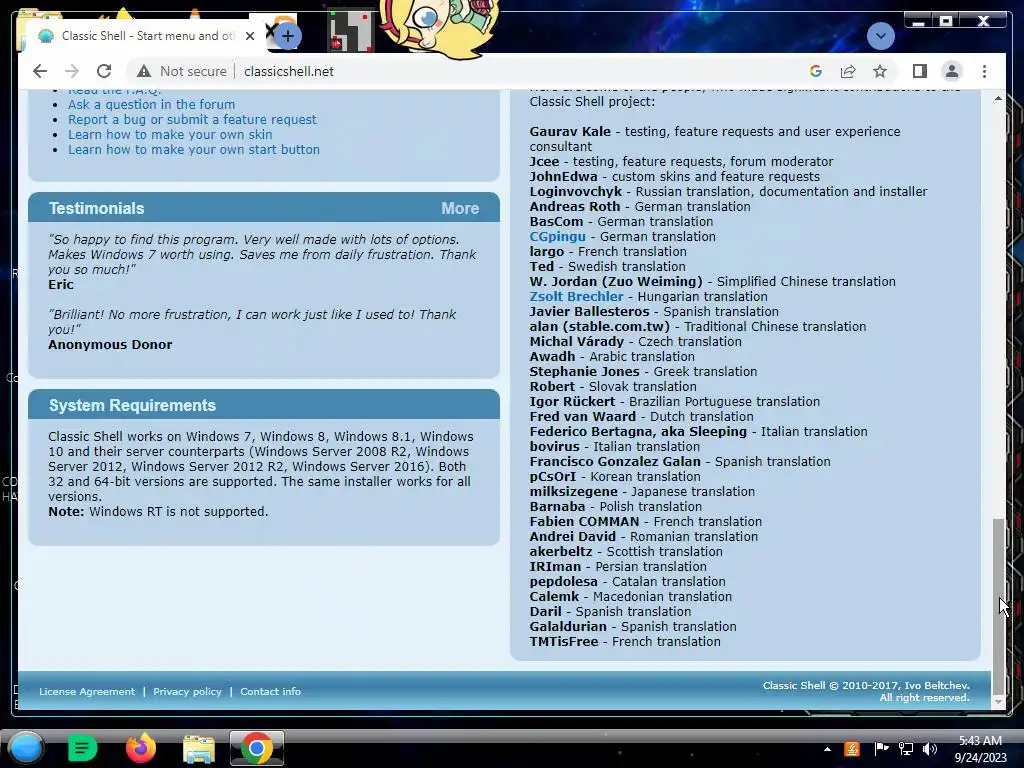Open a new tab with plus button
Screen dimensions: 1024x768
287,36
